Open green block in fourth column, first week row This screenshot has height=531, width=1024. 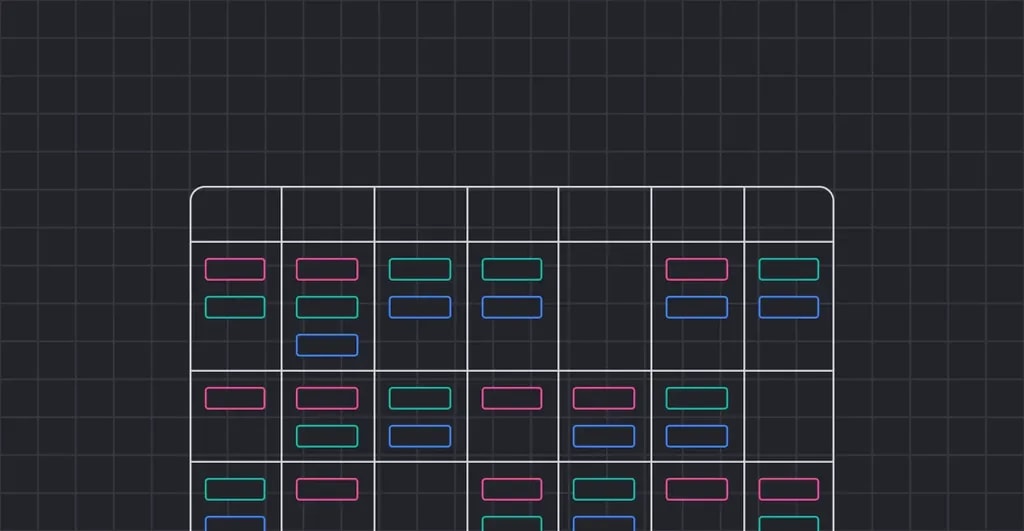coord(512,269)
